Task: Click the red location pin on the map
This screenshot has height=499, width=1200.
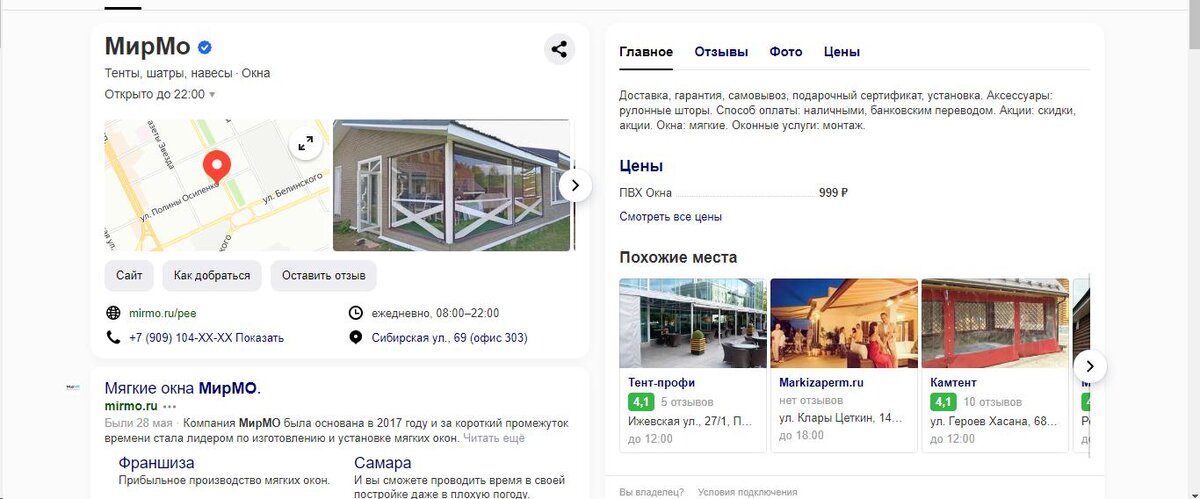Action: tap(217, 166)
